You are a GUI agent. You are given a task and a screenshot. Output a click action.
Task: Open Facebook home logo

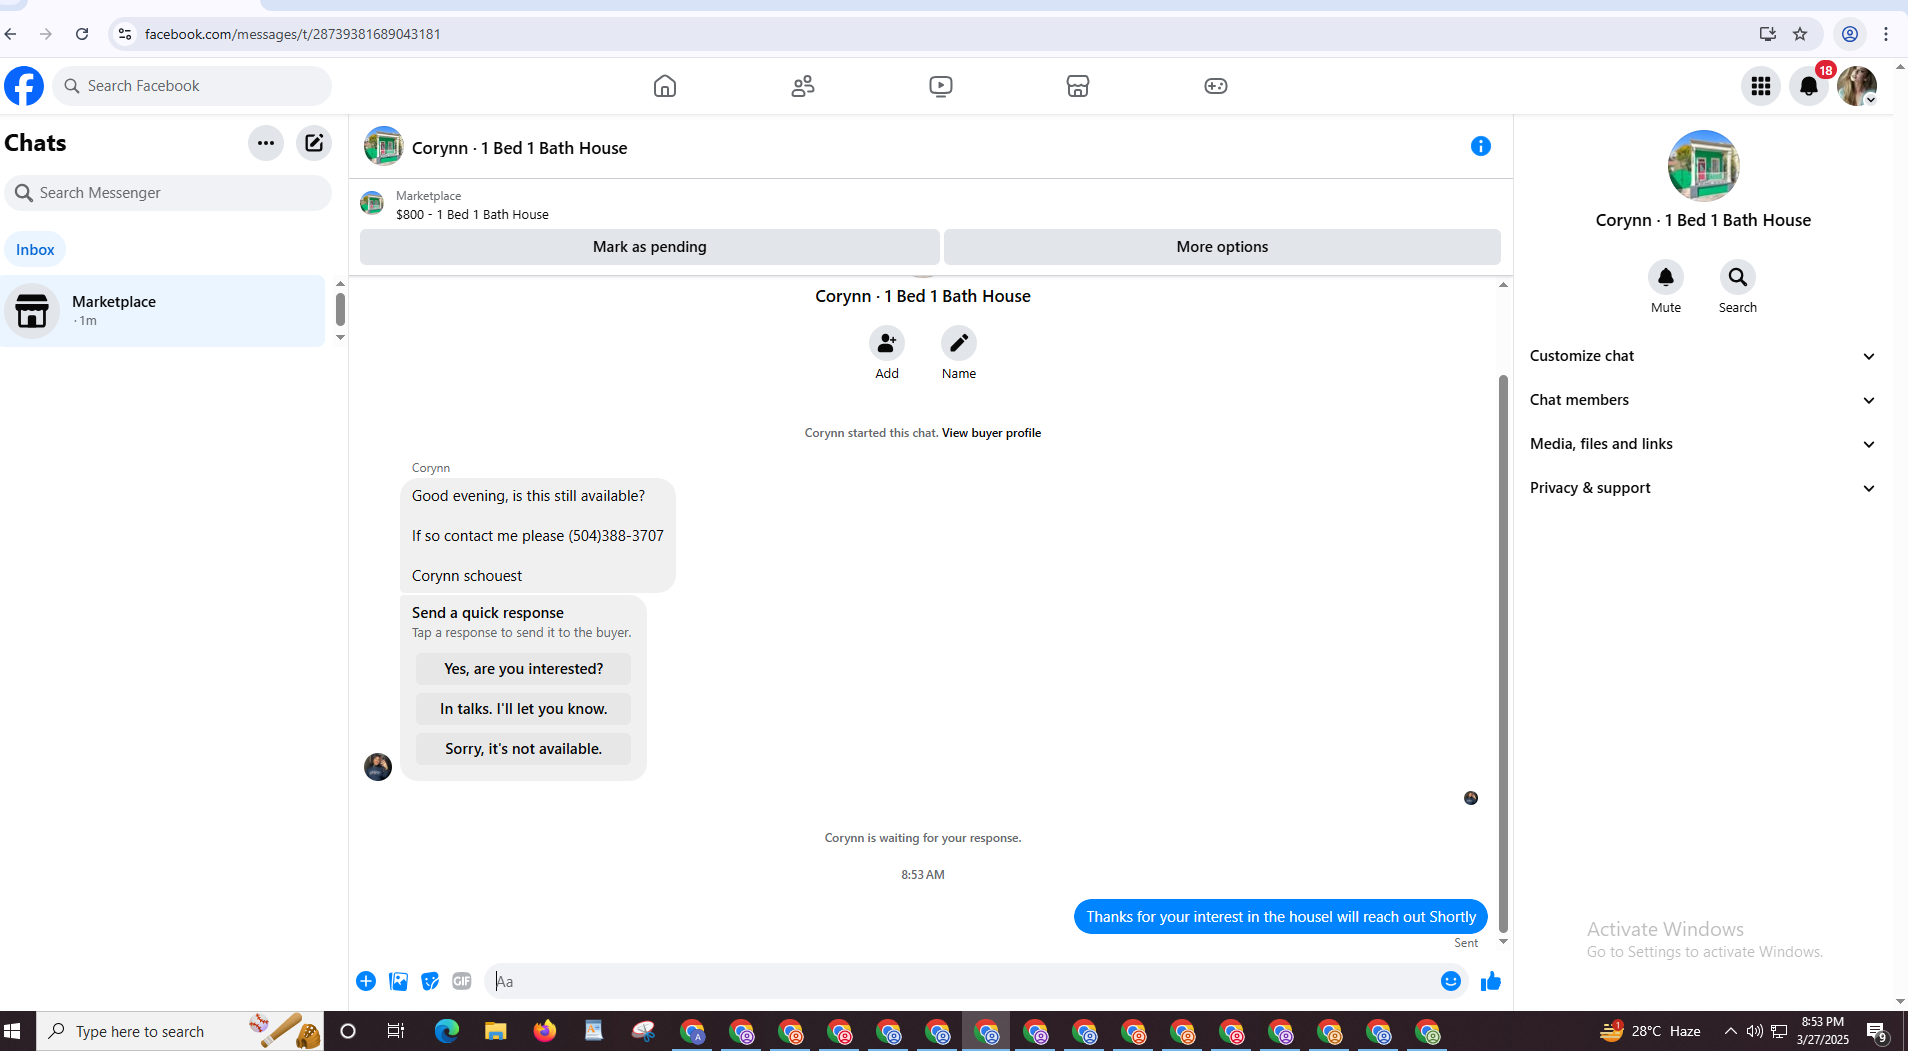point(24,86)
